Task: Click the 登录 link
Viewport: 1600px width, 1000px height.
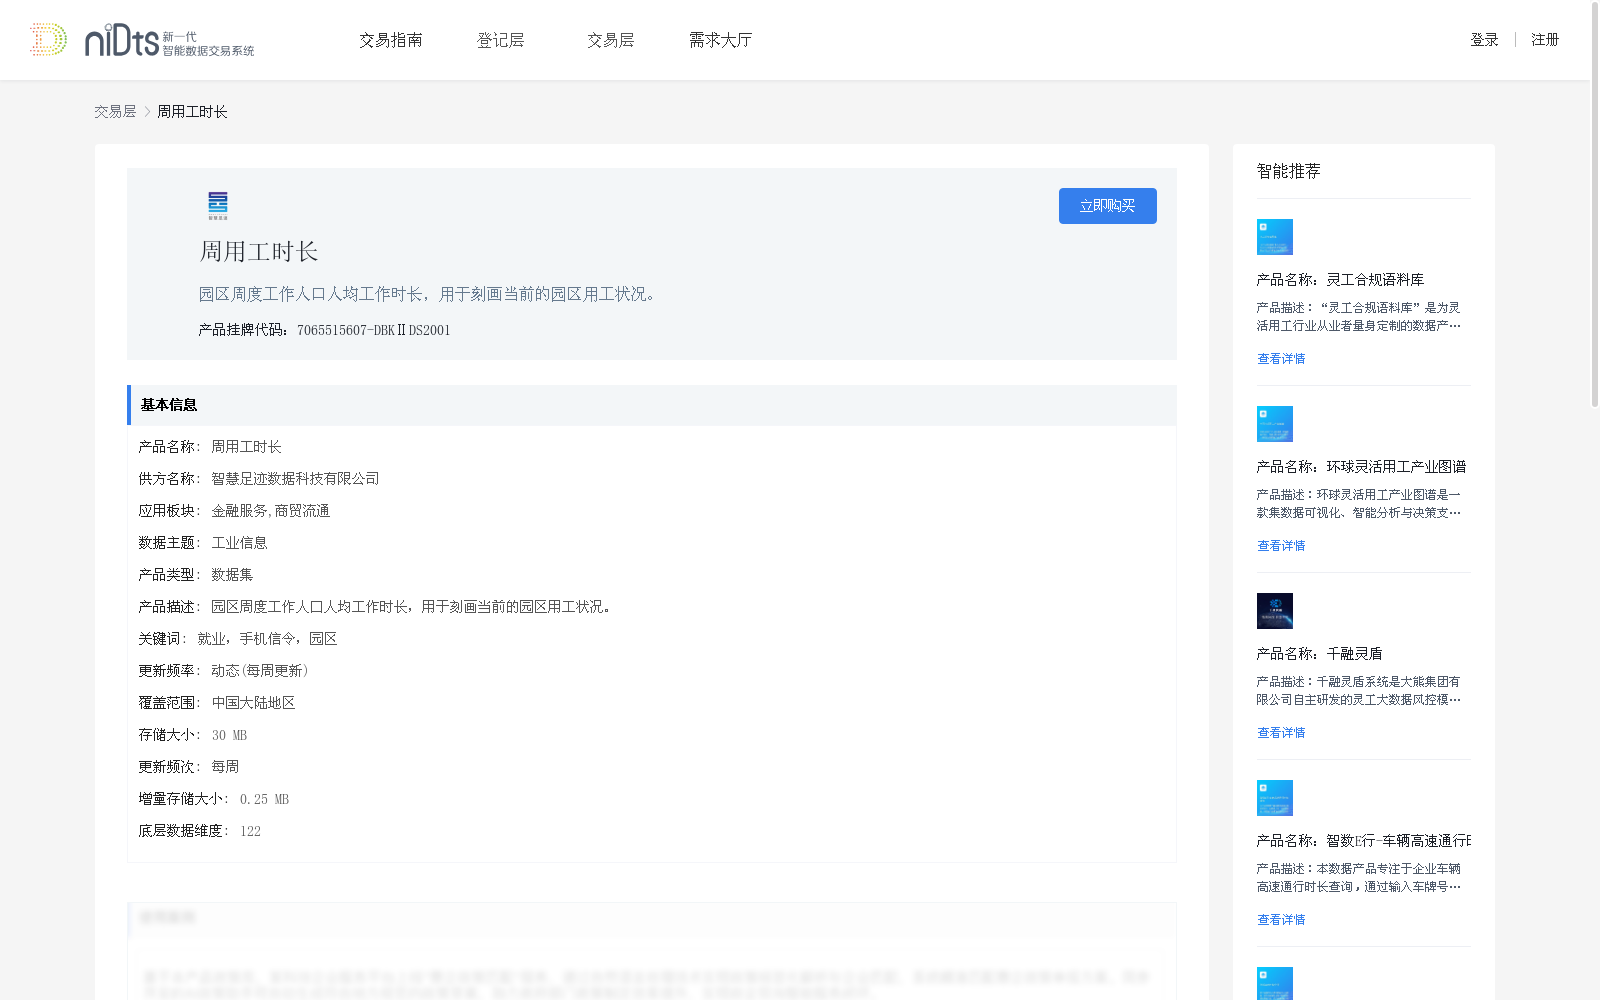Action: [1484, 40]
